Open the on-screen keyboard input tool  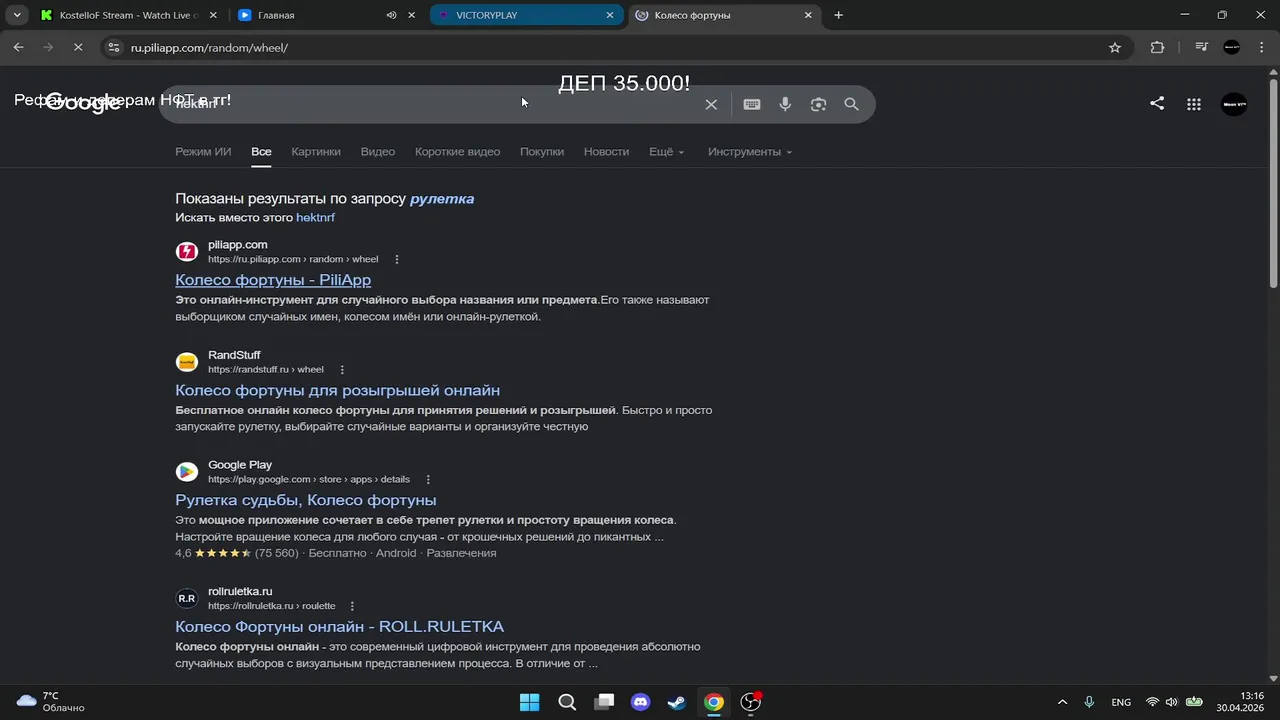(x=752, y=104)
